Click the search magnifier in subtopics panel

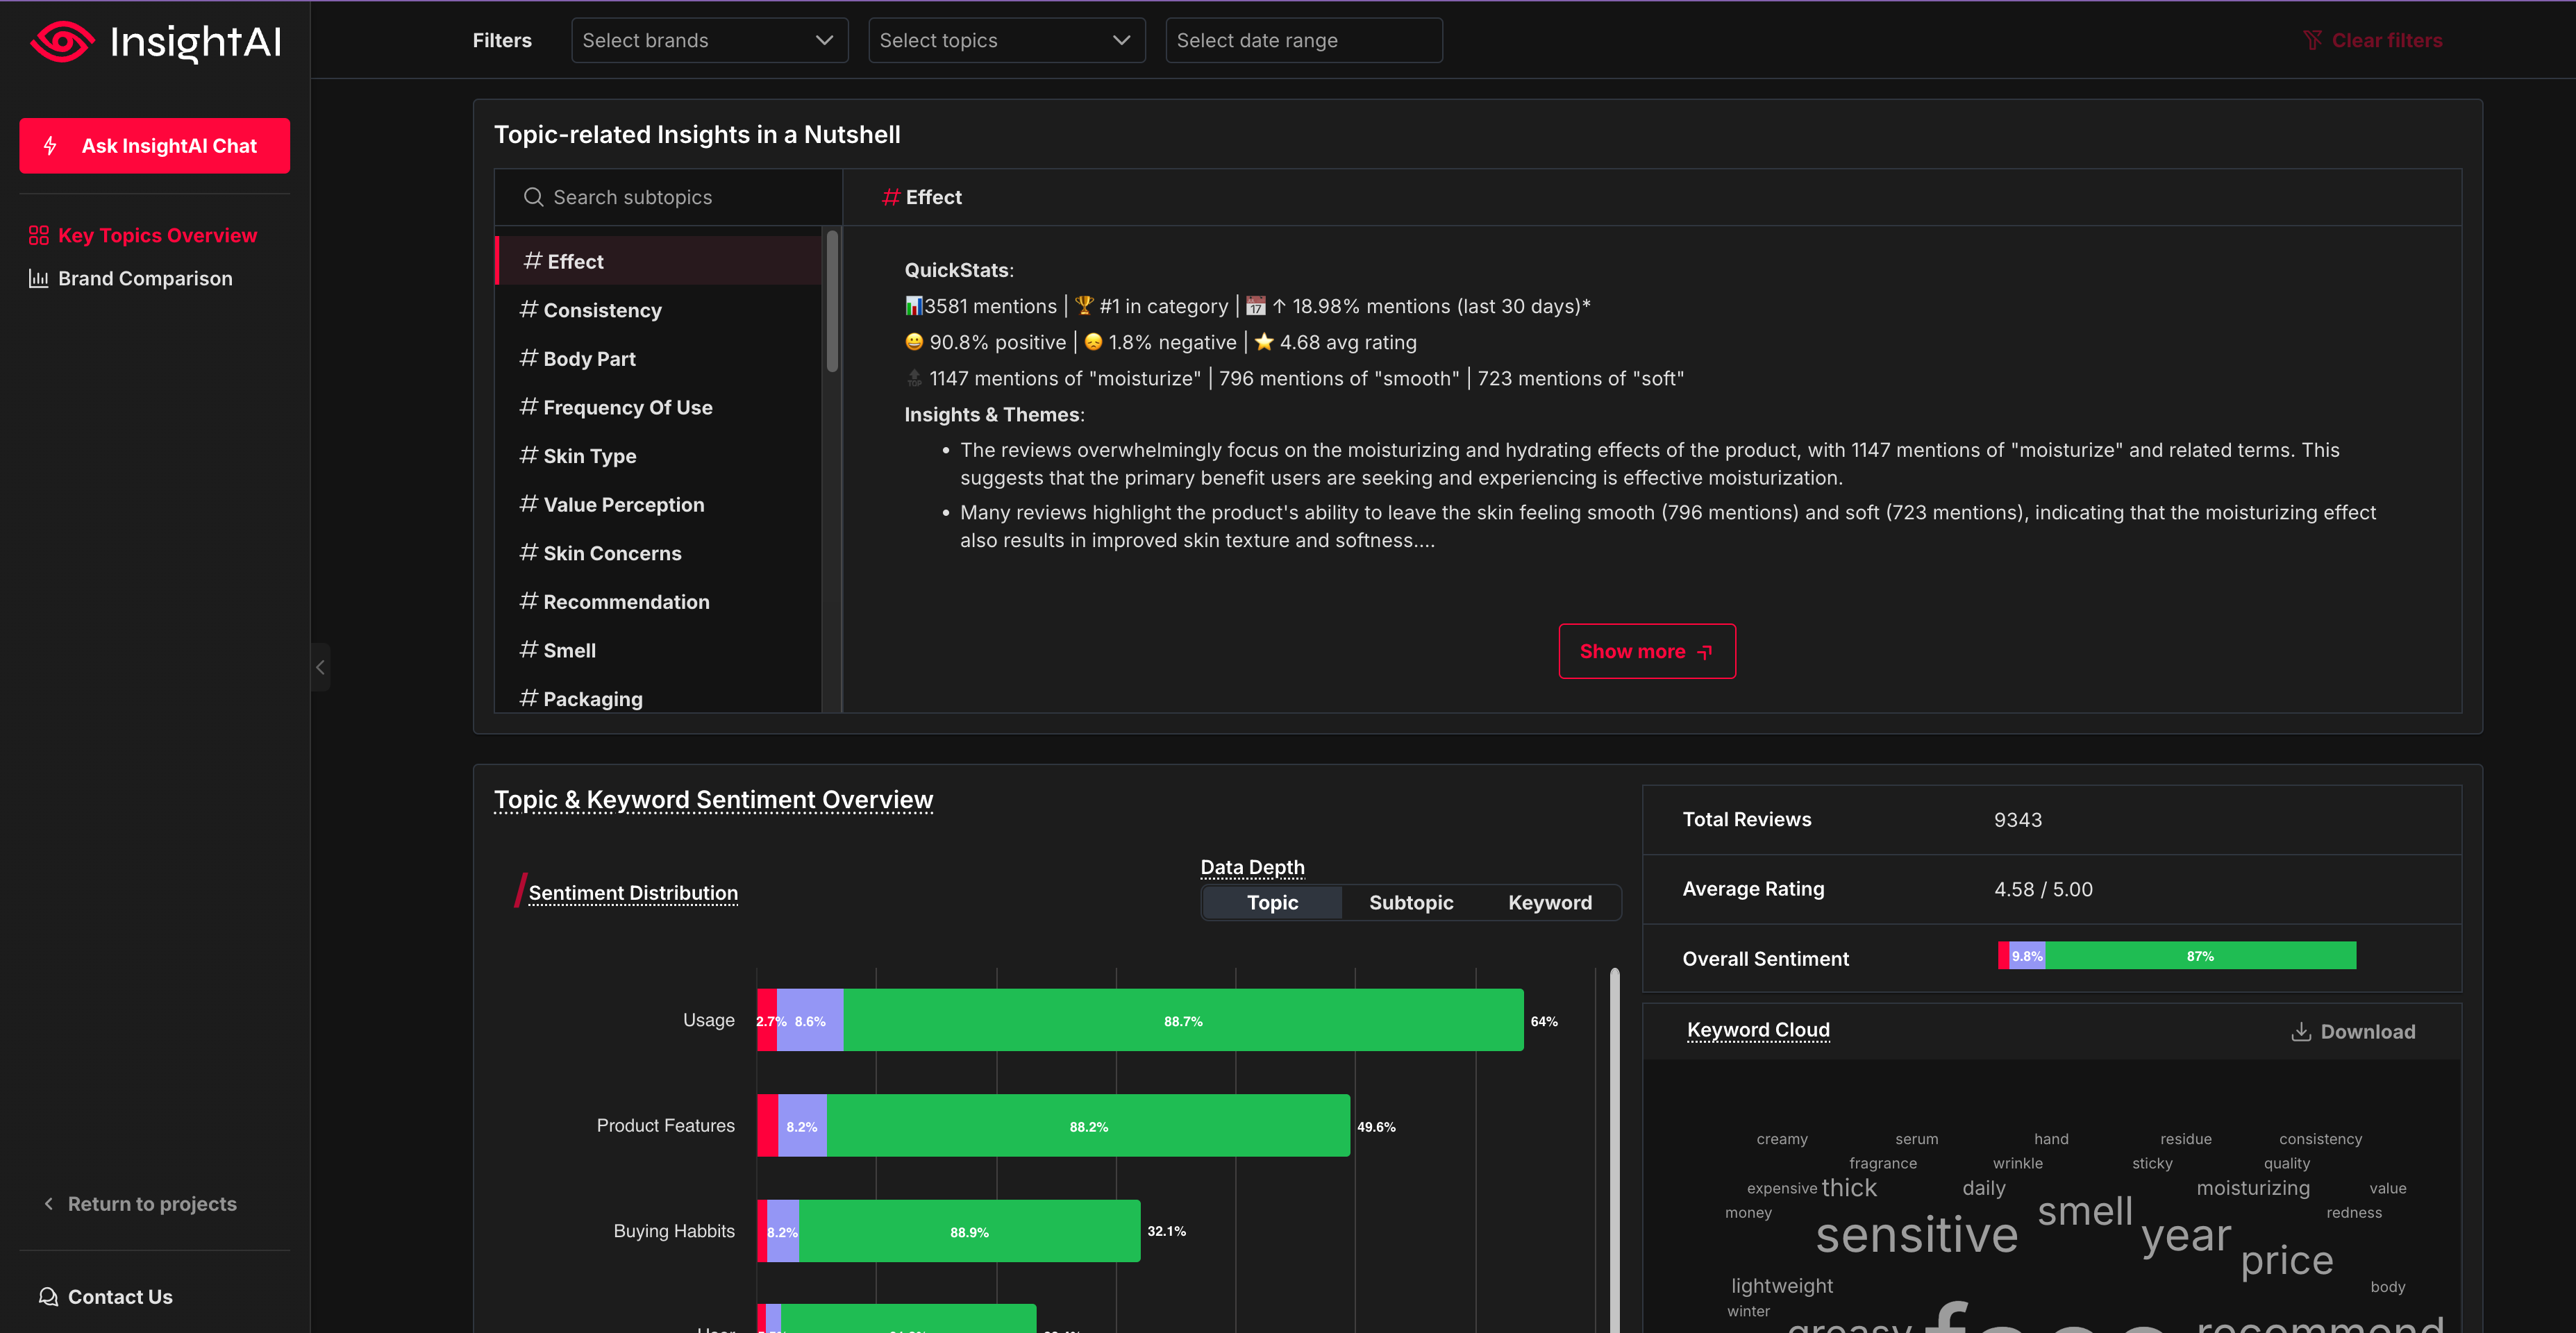pos(534,197)
